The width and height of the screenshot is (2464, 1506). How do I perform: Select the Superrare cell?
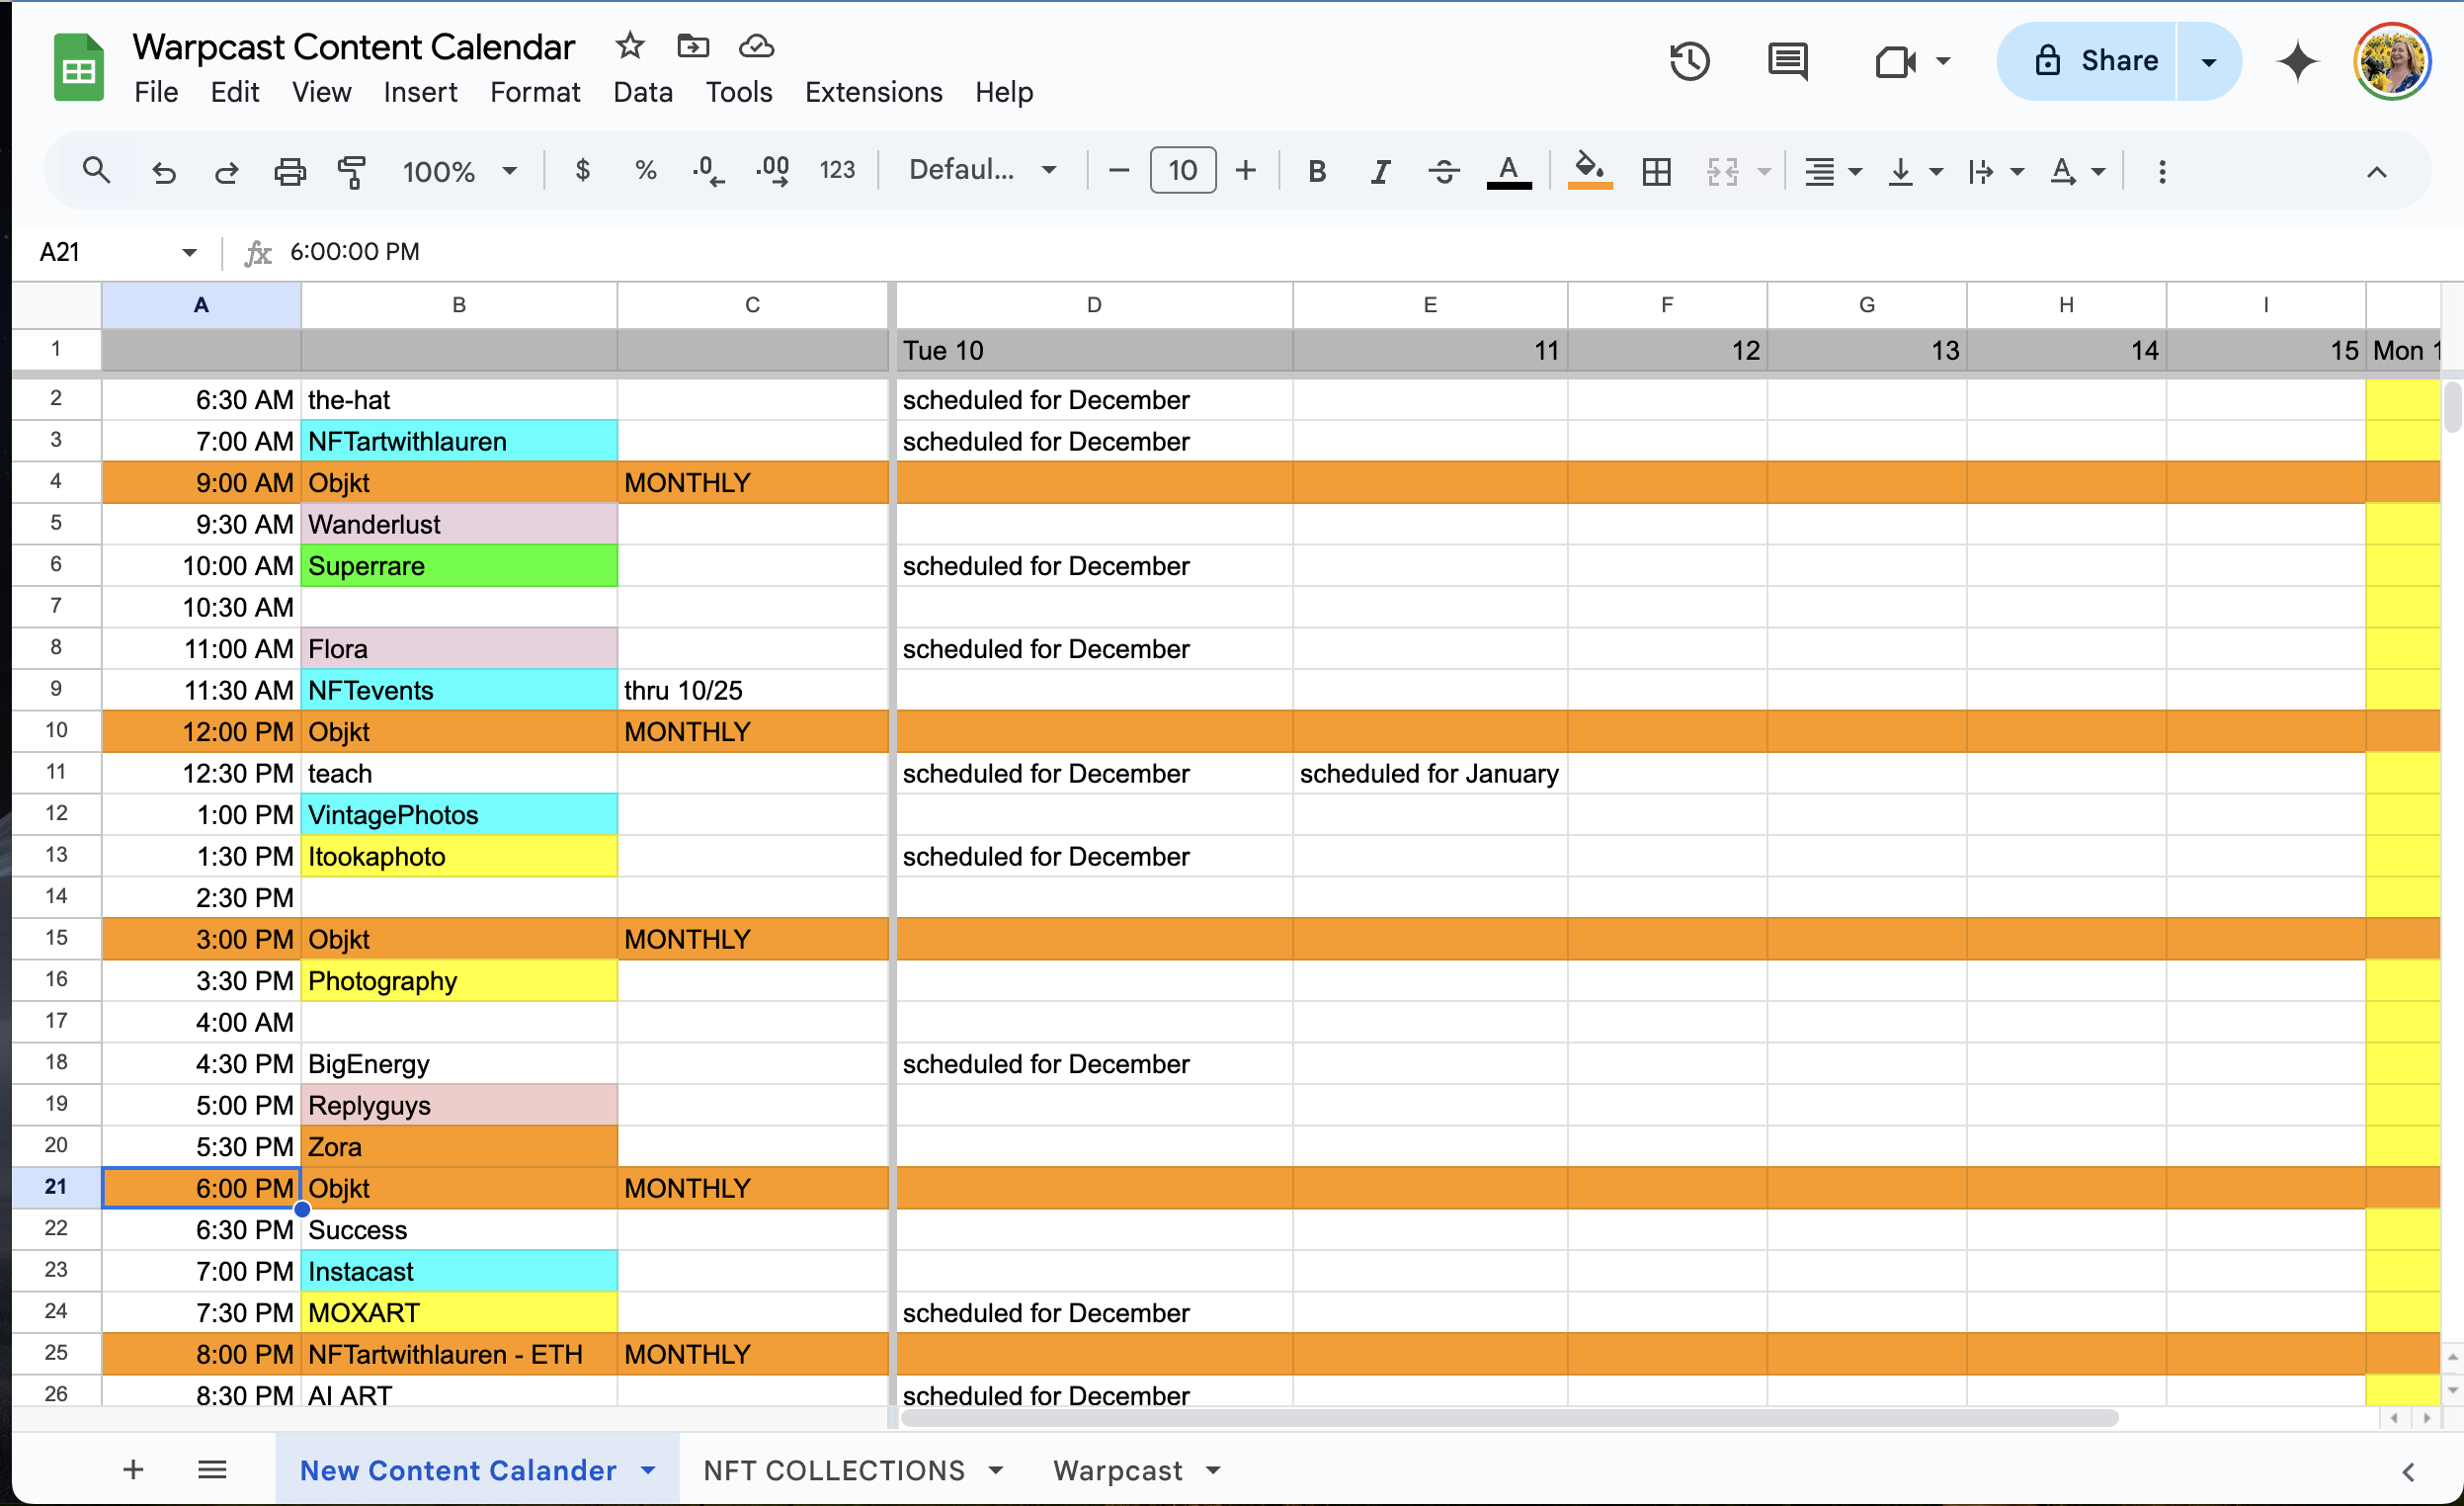pos(459,566)
